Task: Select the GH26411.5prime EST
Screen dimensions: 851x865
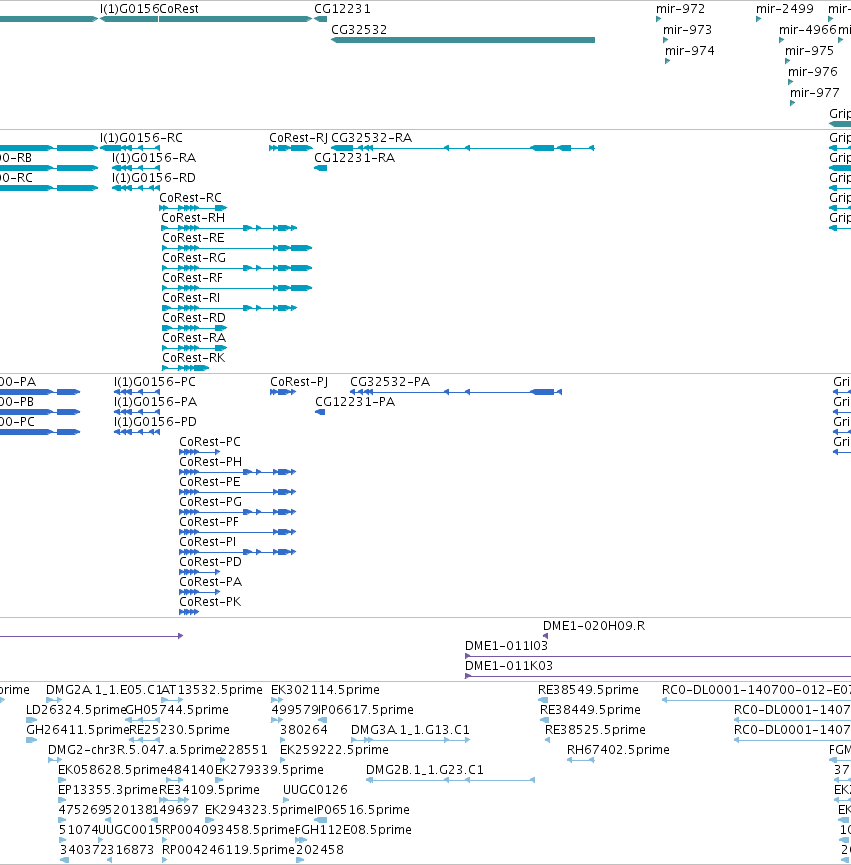Action: (31, 740)
